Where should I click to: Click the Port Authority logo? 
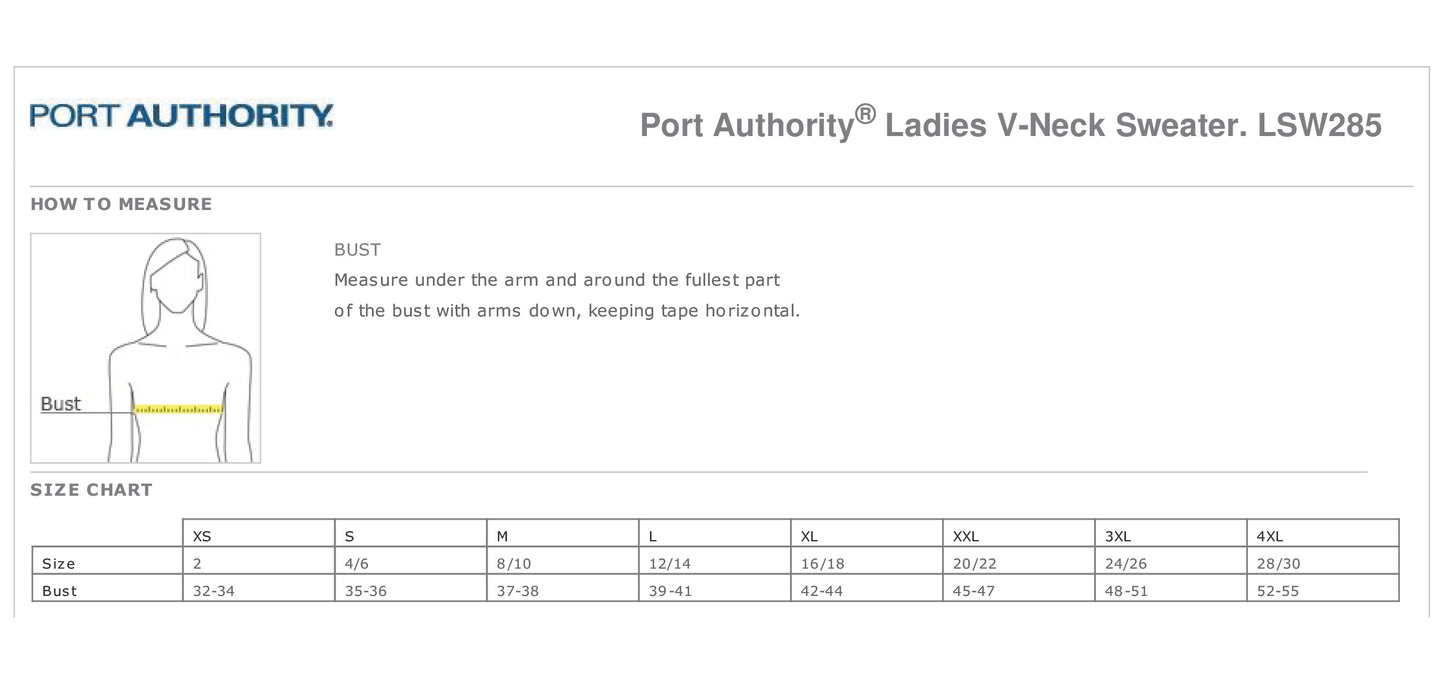181,116
